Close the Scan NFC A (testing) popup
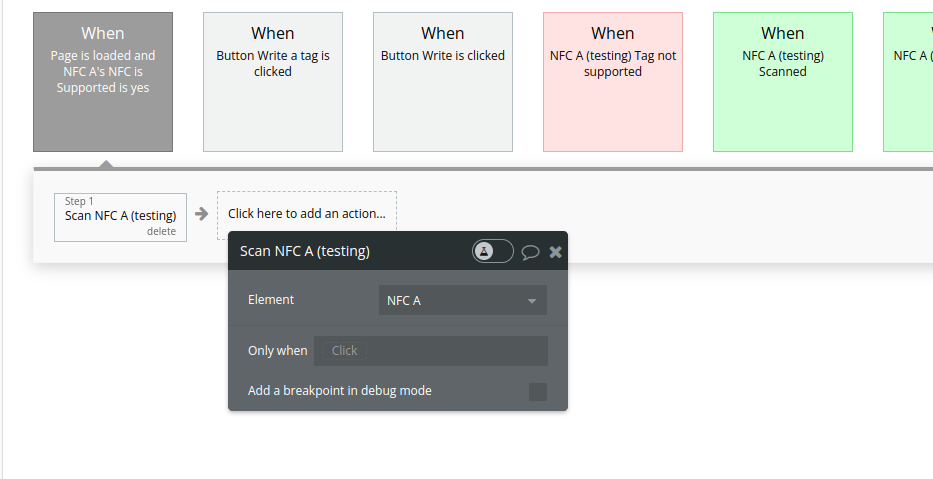Screen dimensions: 933x479 pos(556,252)
